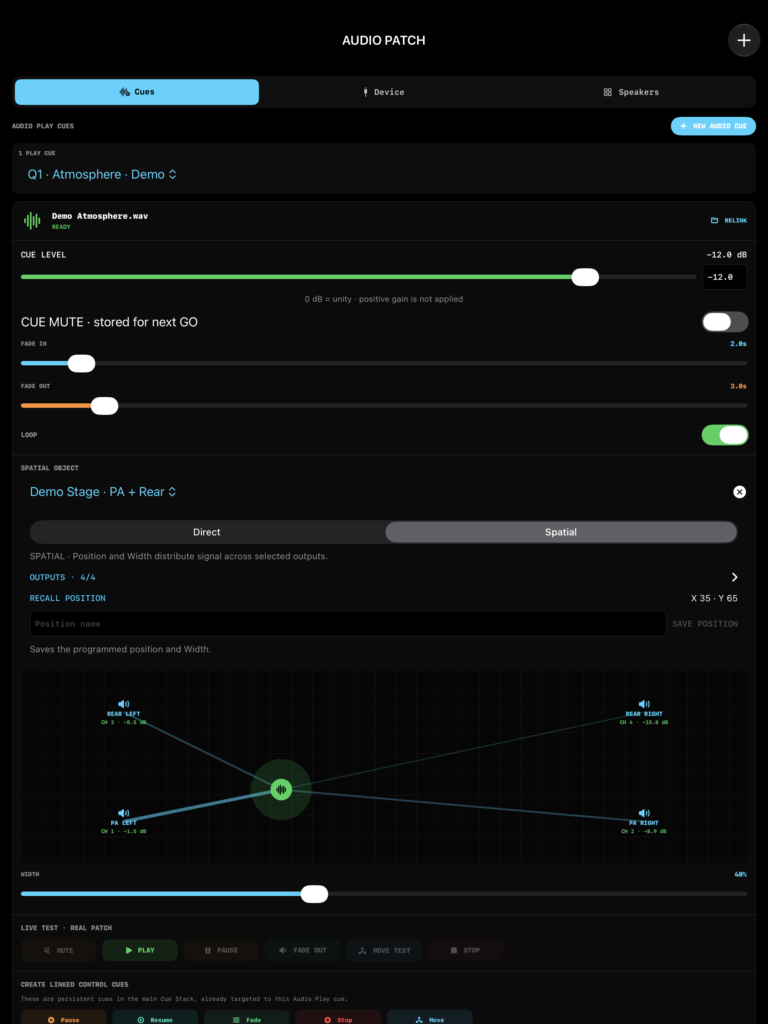The width and height of the screenshot is (768, 1024).
Task: Select the Rear Right speaker icon
Action: click(644, 704)
